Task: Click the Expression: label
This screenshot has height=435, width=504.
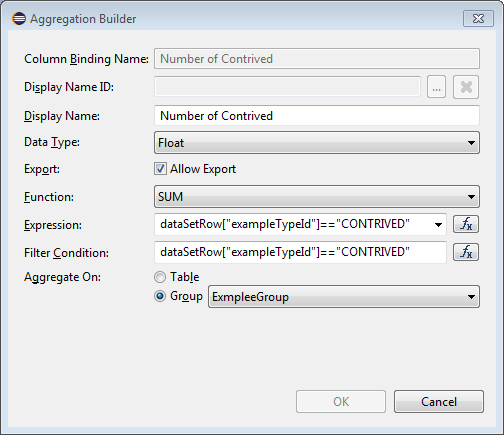Action: tap(53, 225)
